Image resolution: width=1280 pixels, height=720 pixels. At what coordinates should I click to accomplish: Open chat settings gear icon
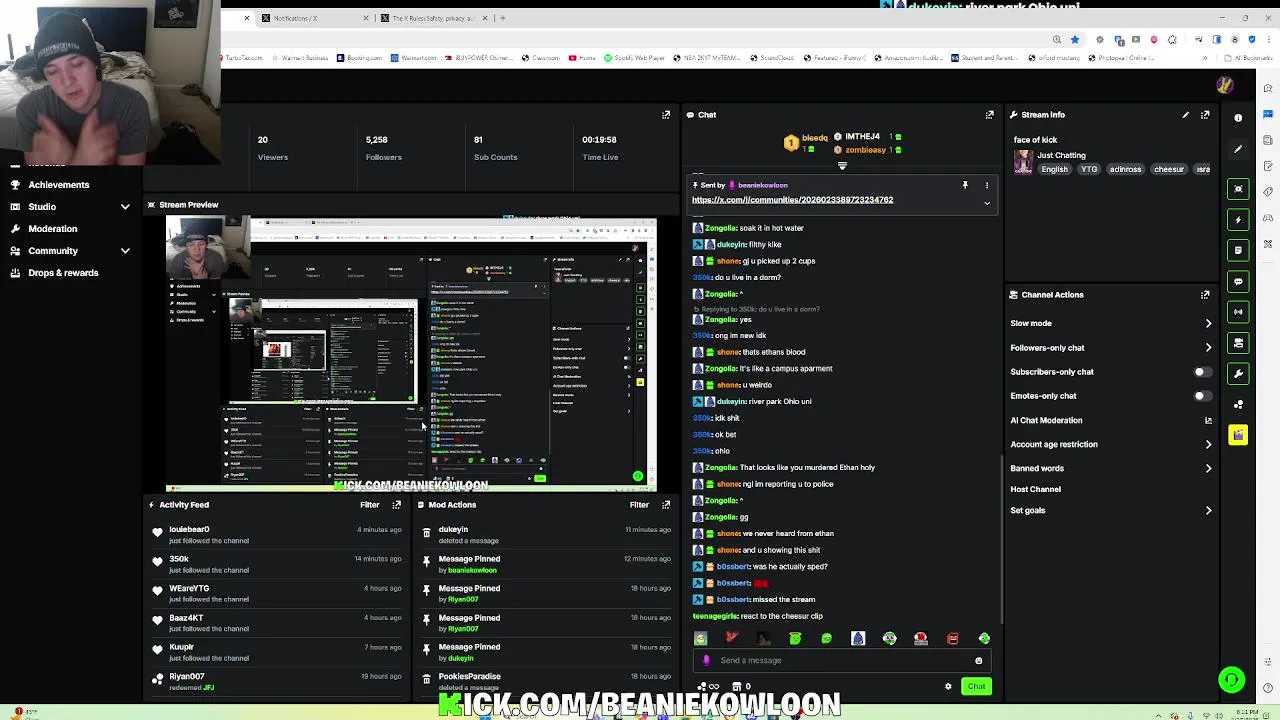click(948, 686)
